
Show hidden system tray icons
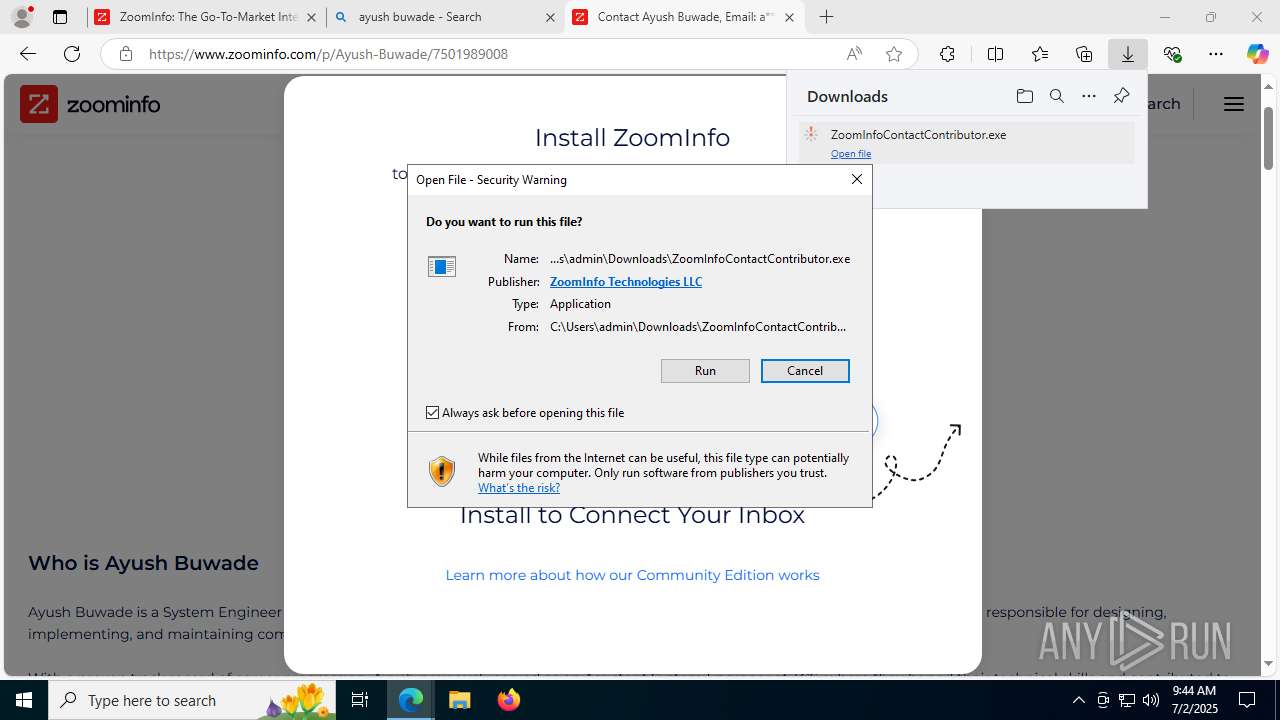tap(1078, 700)
